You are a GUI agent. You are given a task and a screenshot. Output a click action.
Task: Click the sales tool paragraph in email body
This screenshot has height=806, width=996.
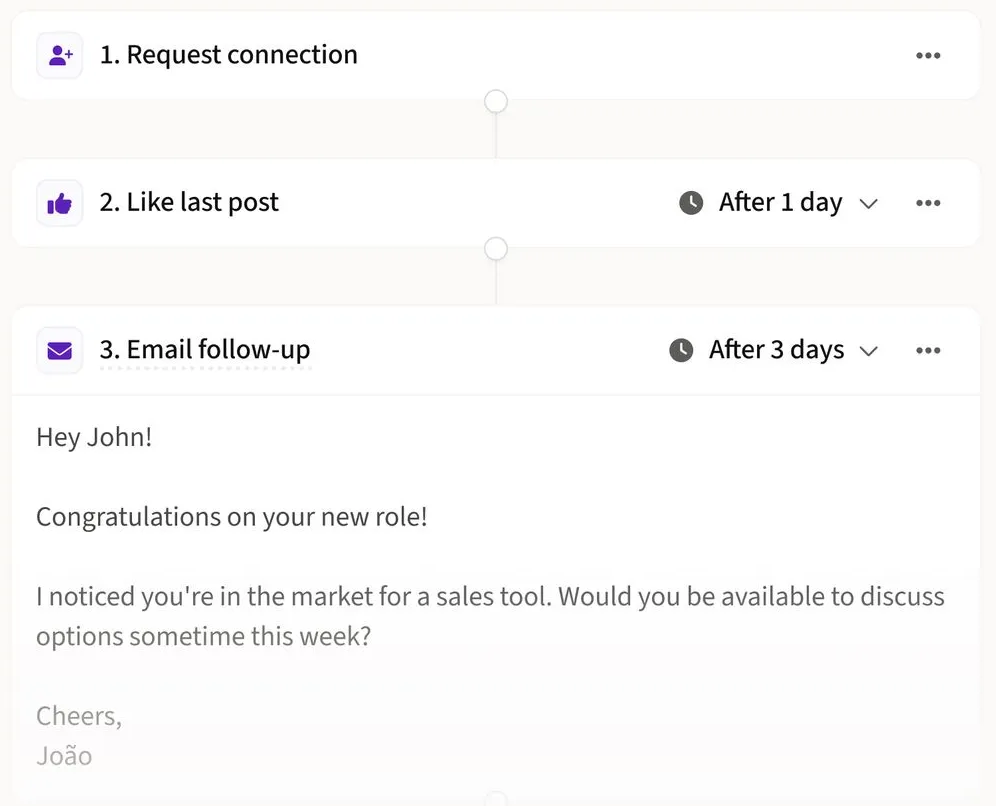pyautogui.click(x=490, y=617)
